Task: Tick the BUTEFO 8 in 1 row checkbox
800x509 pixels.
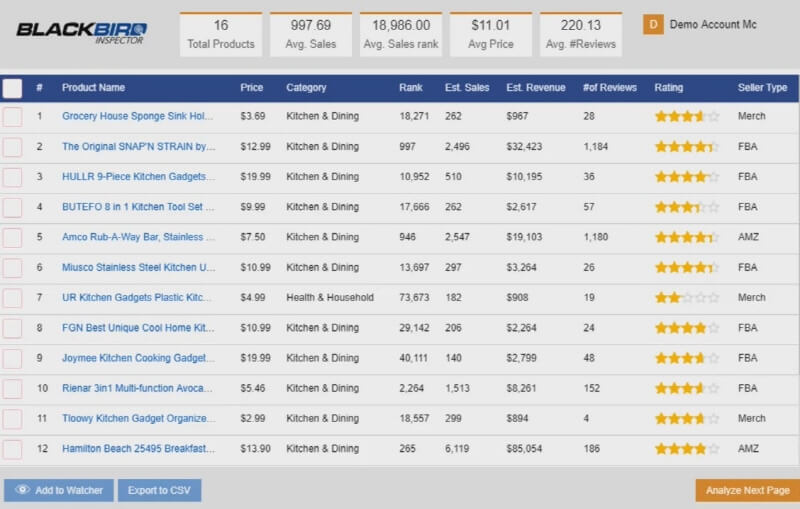Action: click(12, 207)
